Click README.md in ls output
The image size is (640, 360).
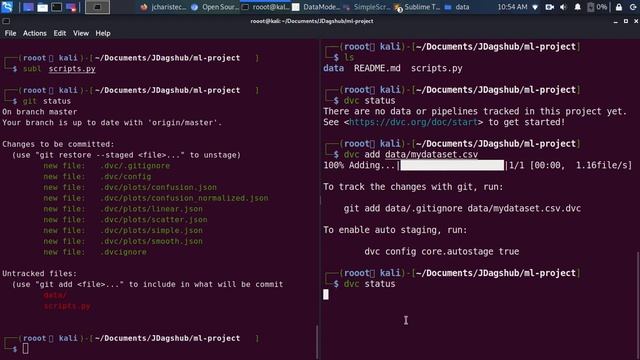click(x=377, y=68)
